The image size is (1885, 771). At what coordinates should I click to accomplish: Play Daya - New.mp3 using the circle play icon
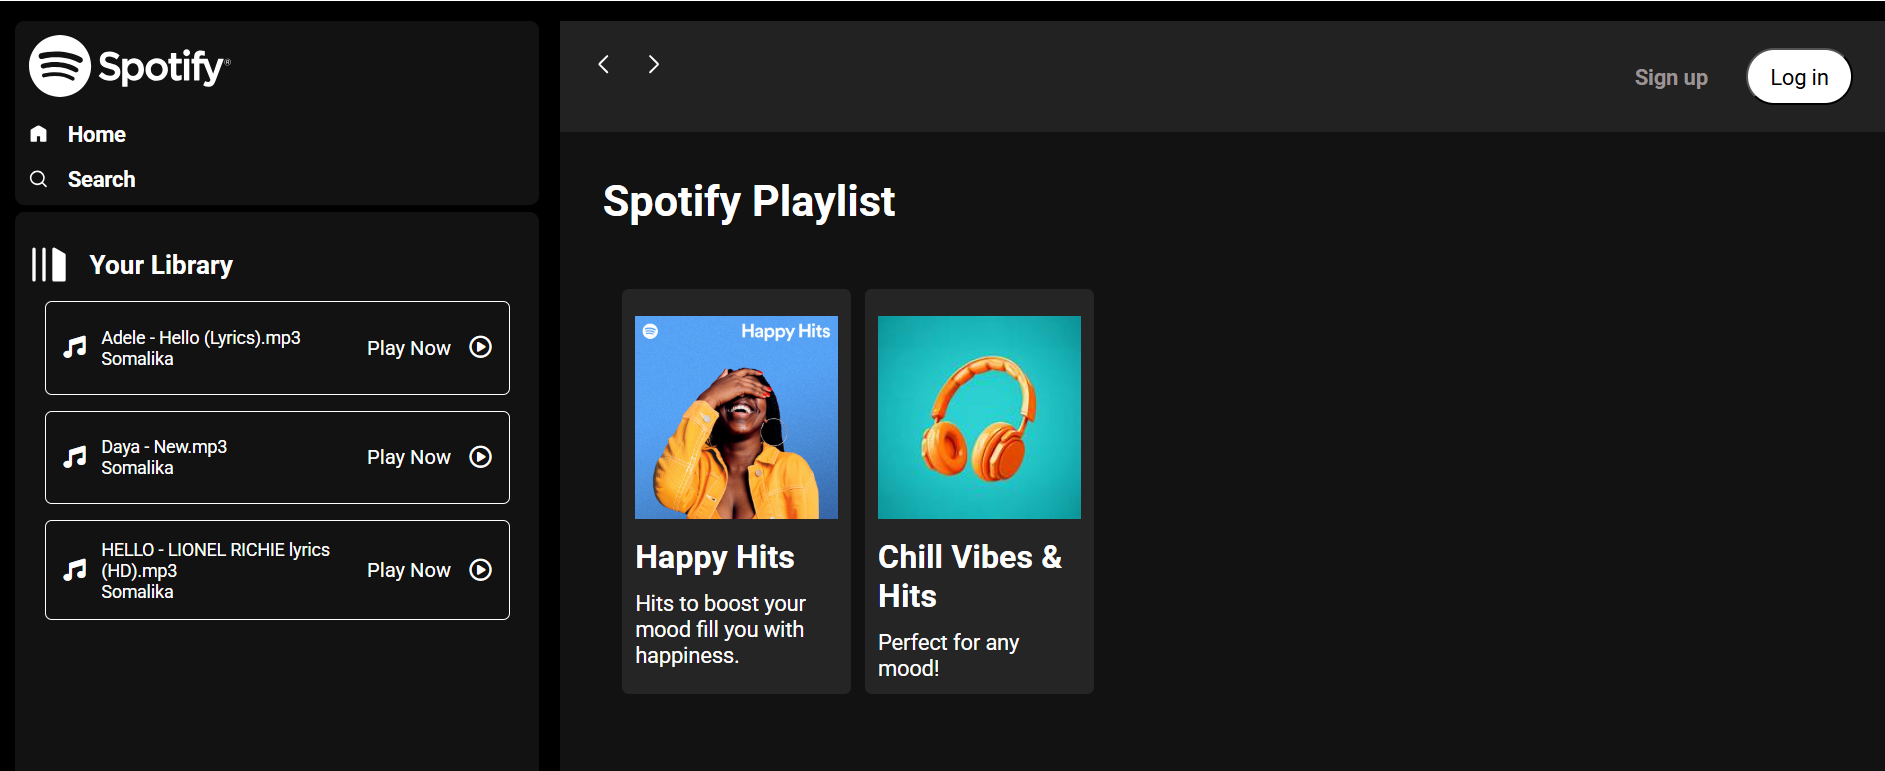[x=481, y=457]
